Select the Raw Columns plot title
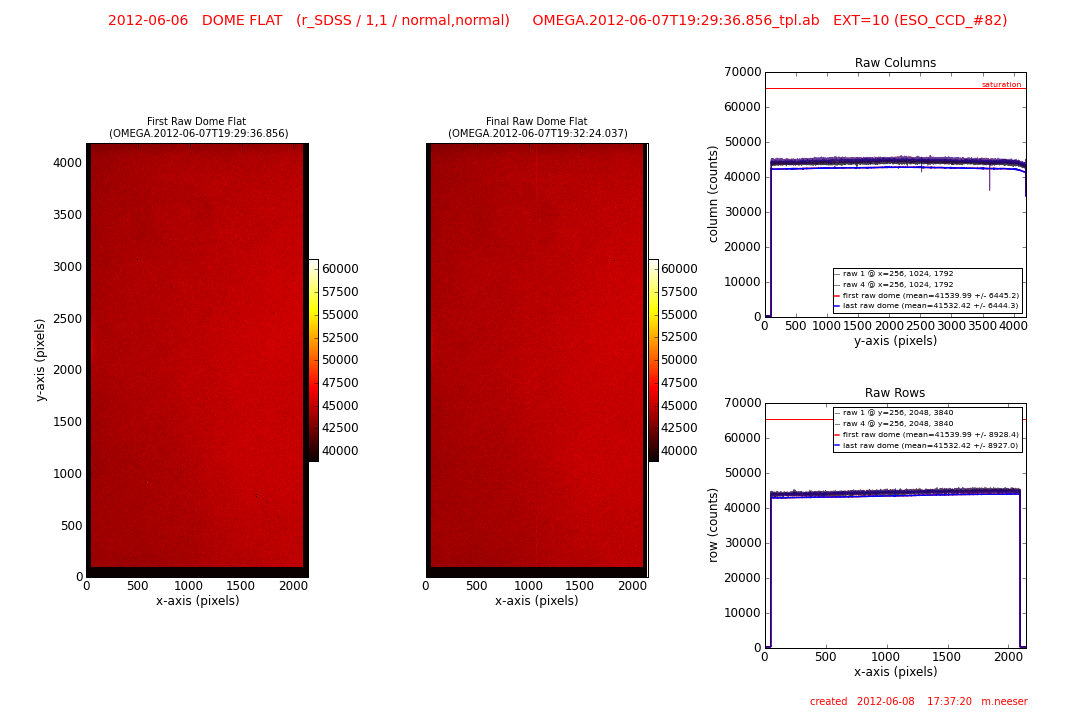This screenshot has height=720, width=1080. click(895, 63)
